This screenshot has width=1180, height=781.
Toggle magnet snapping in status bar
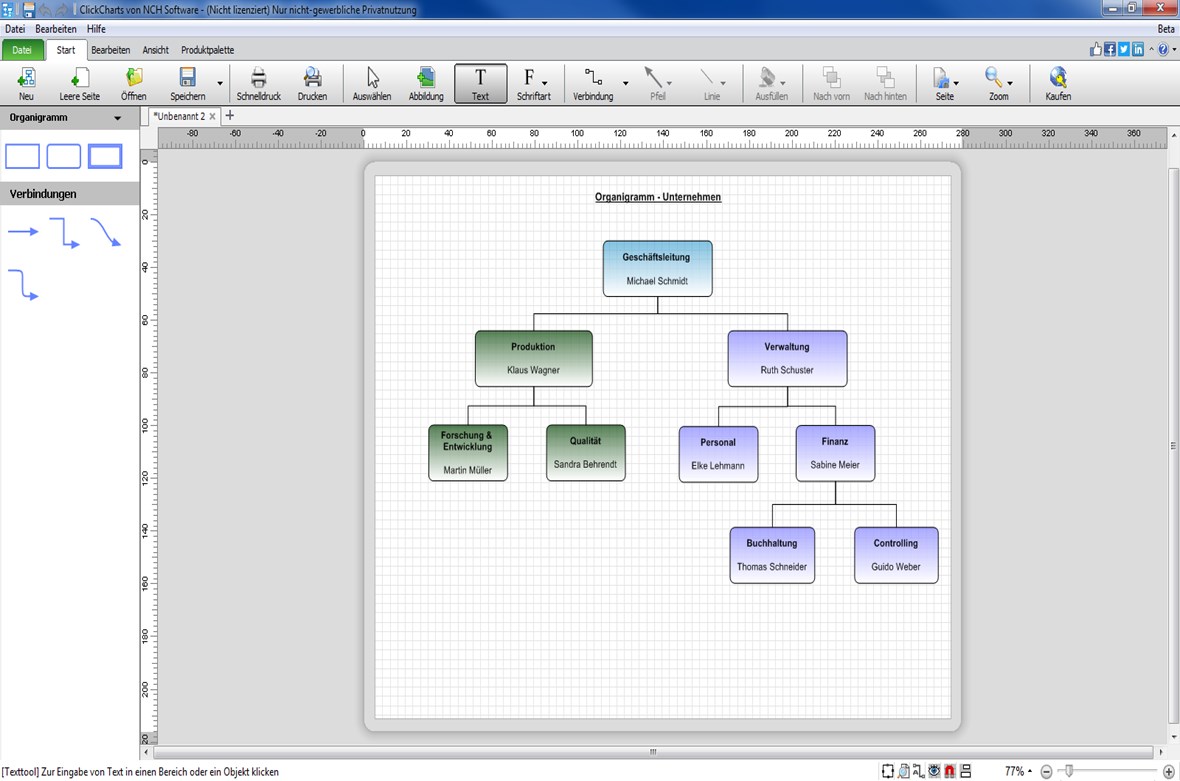(950, 771)
